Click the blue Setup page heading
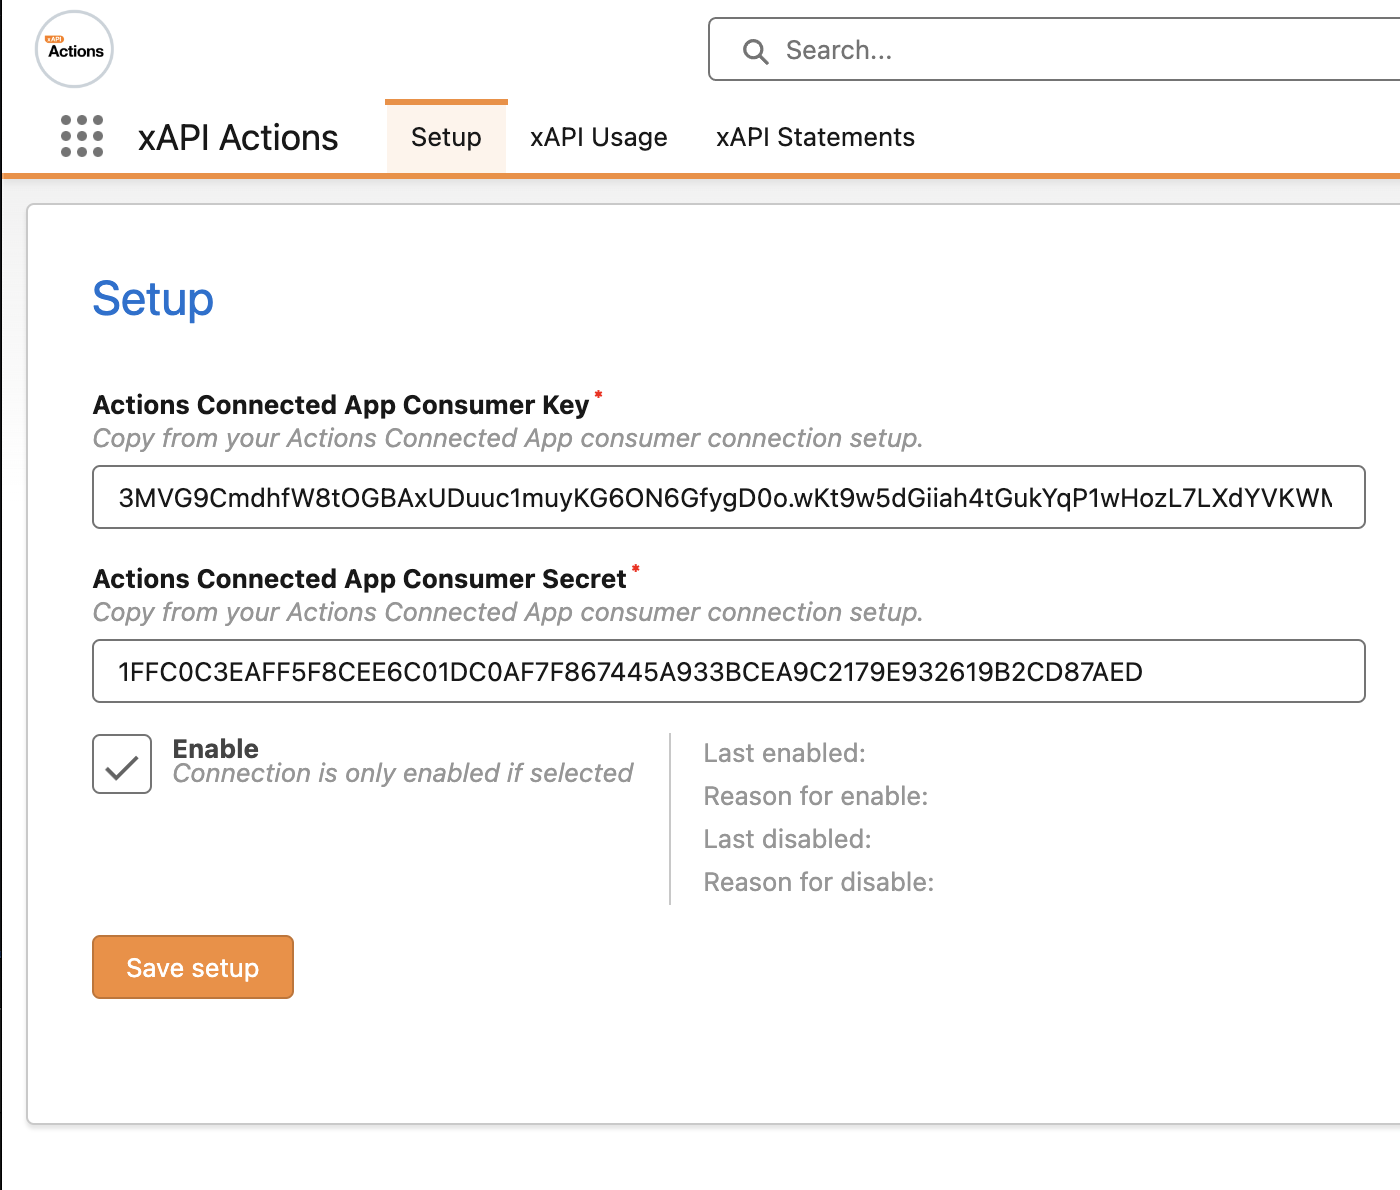Viewport: 1400px width, 1190px height. click(x=153, y=299)
